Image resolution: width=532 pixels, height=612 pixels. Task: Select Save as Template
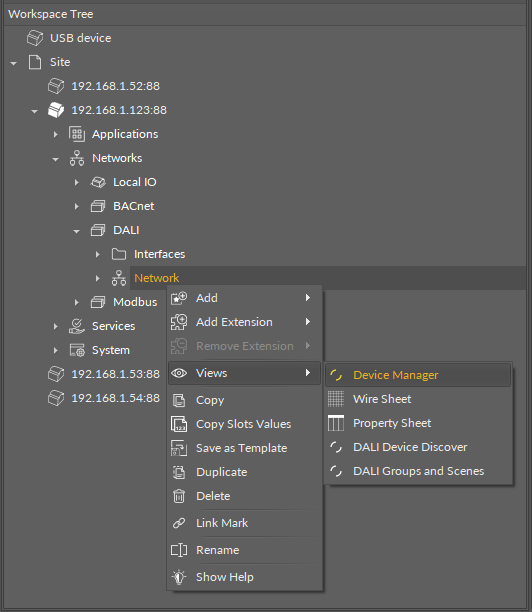point(245,448)
